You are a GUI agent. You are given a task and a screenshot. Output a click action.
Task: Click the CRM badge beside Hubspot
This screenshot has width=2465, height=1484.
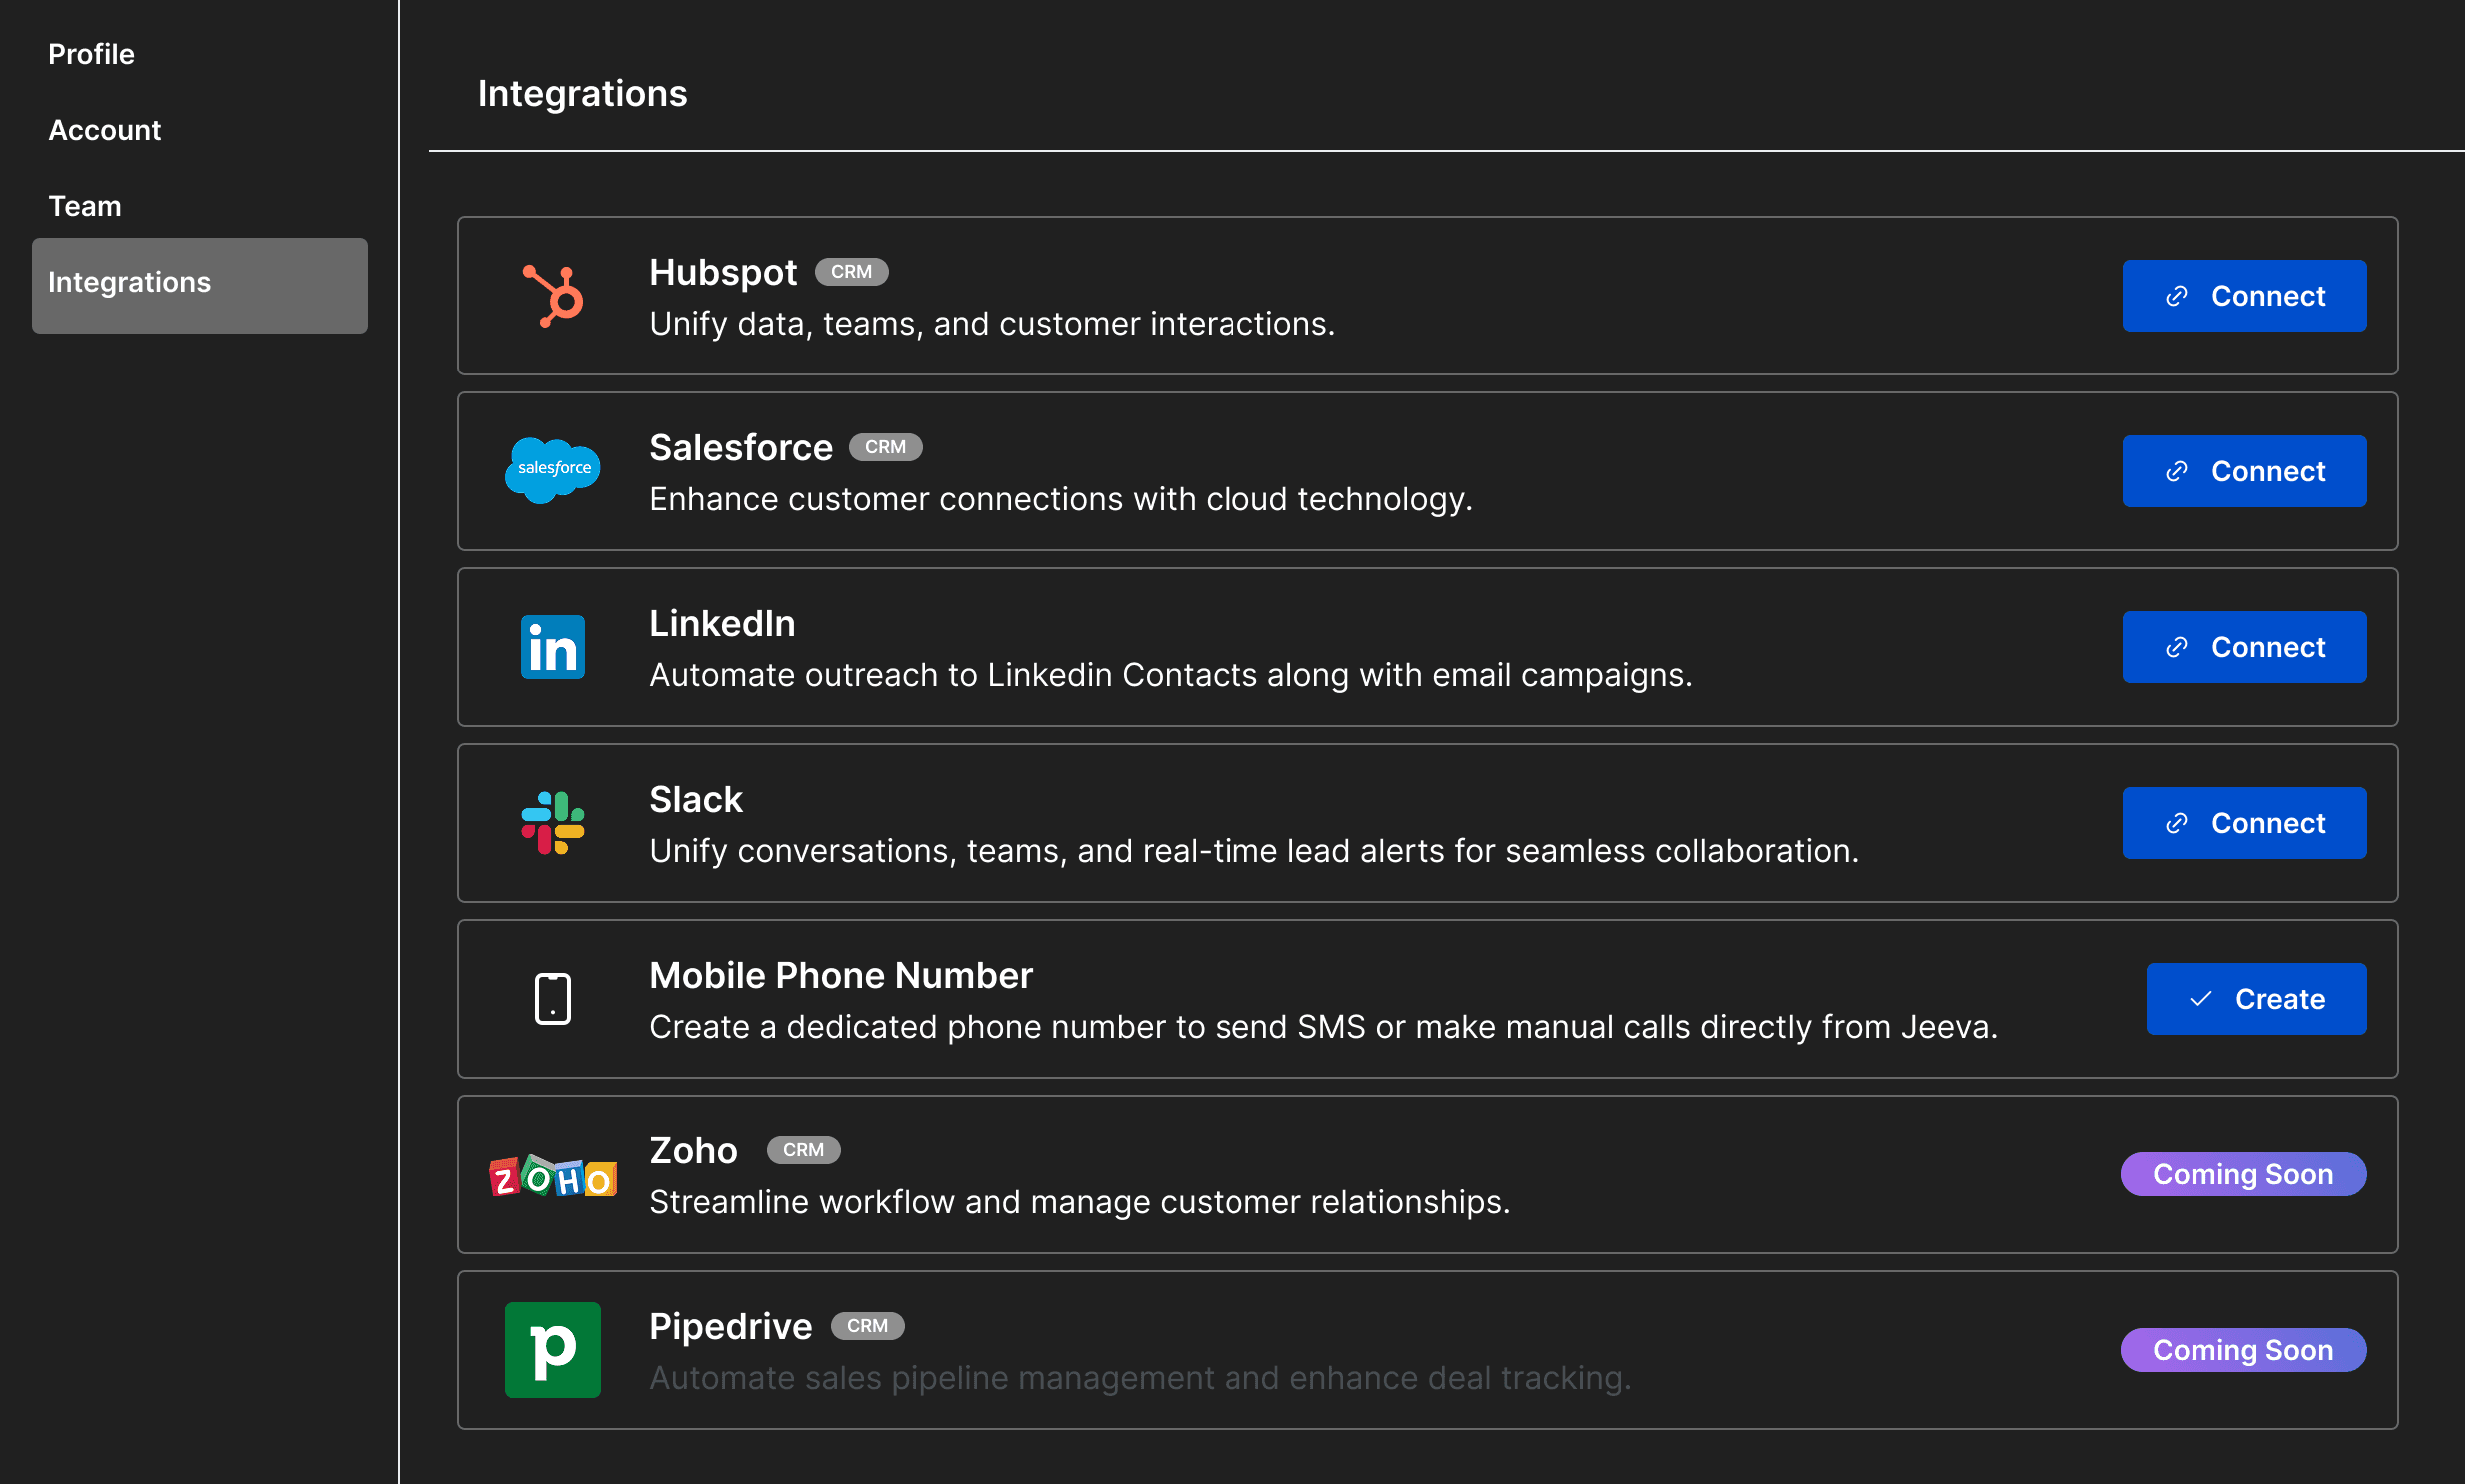click(851, 272)
